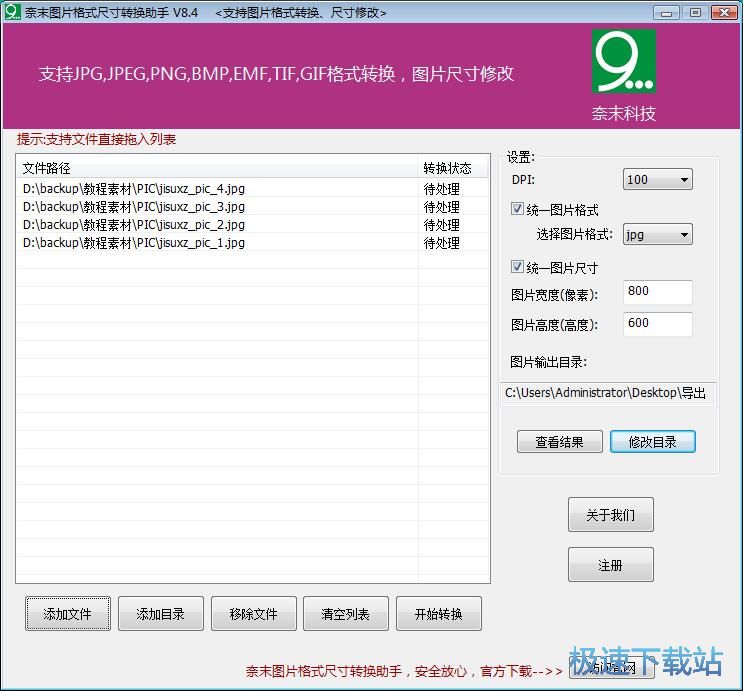Click the 移除文件 button
Screen dimensions: 743x691
pyautogui.click(x=254, y=614)
